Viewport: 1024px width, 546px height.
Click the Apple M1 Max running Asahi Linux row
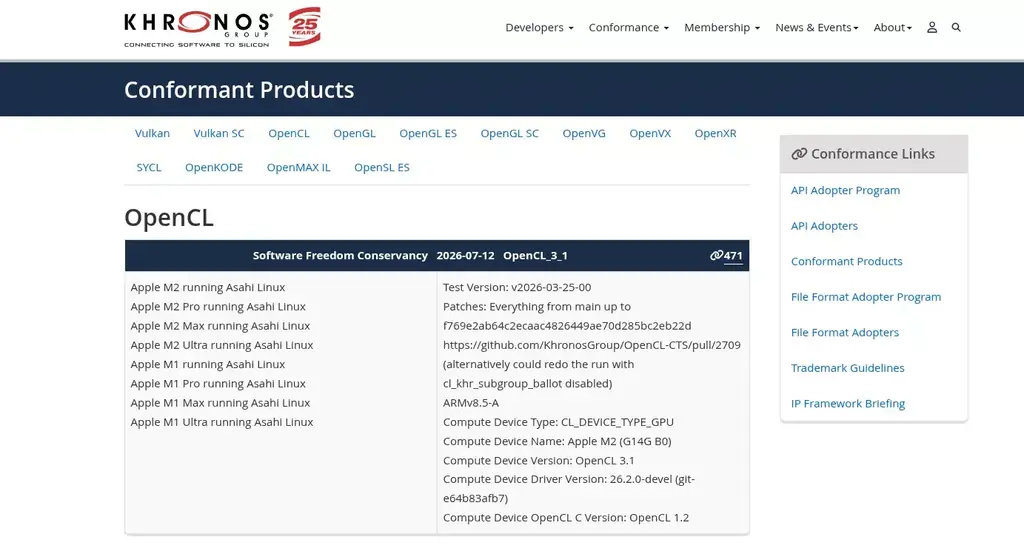tap(220, 403)
